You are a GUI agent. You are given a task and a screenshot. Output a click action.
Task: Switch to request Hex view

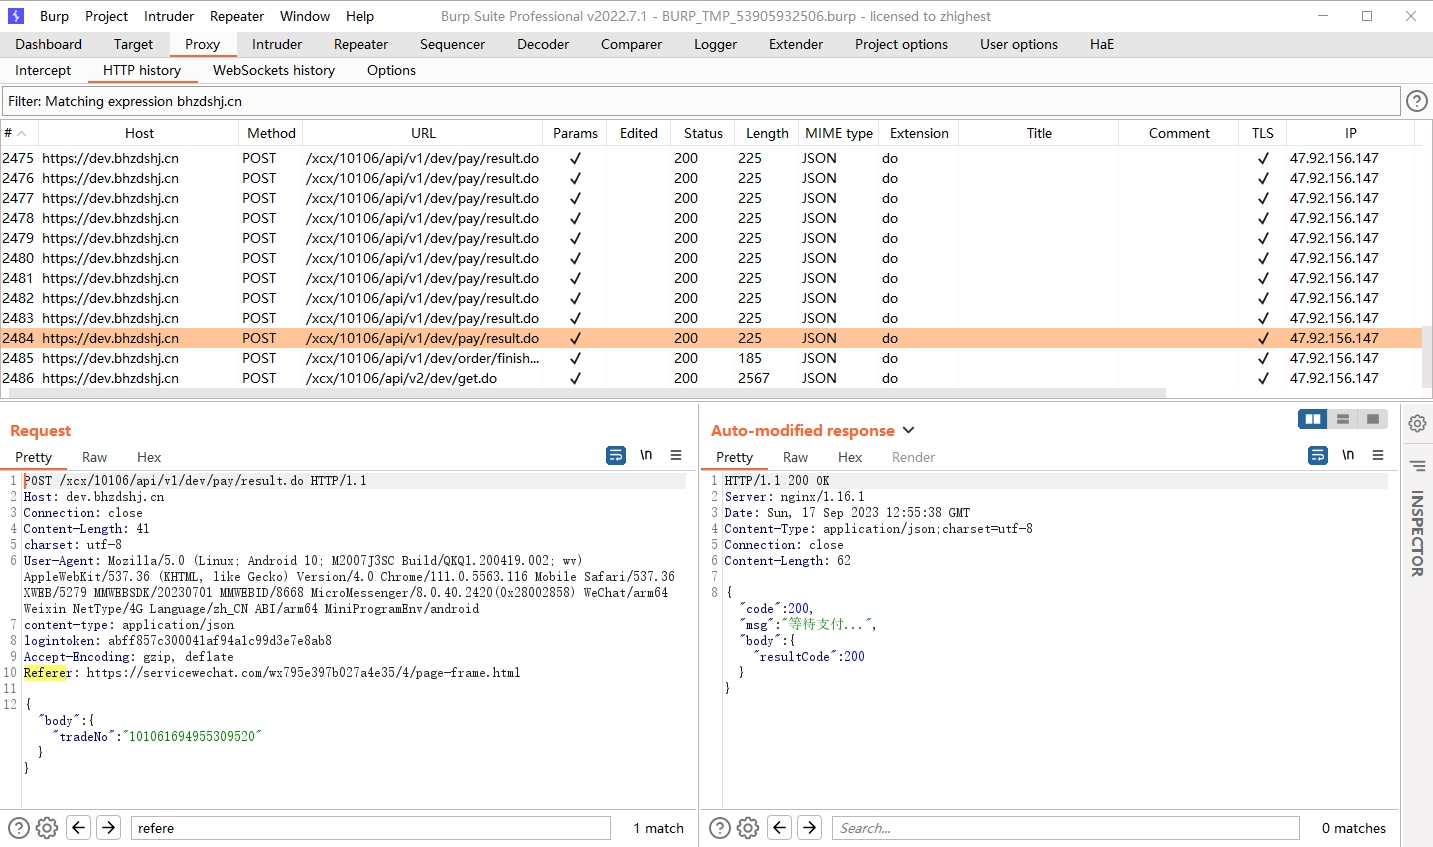[x=149, y=457]
